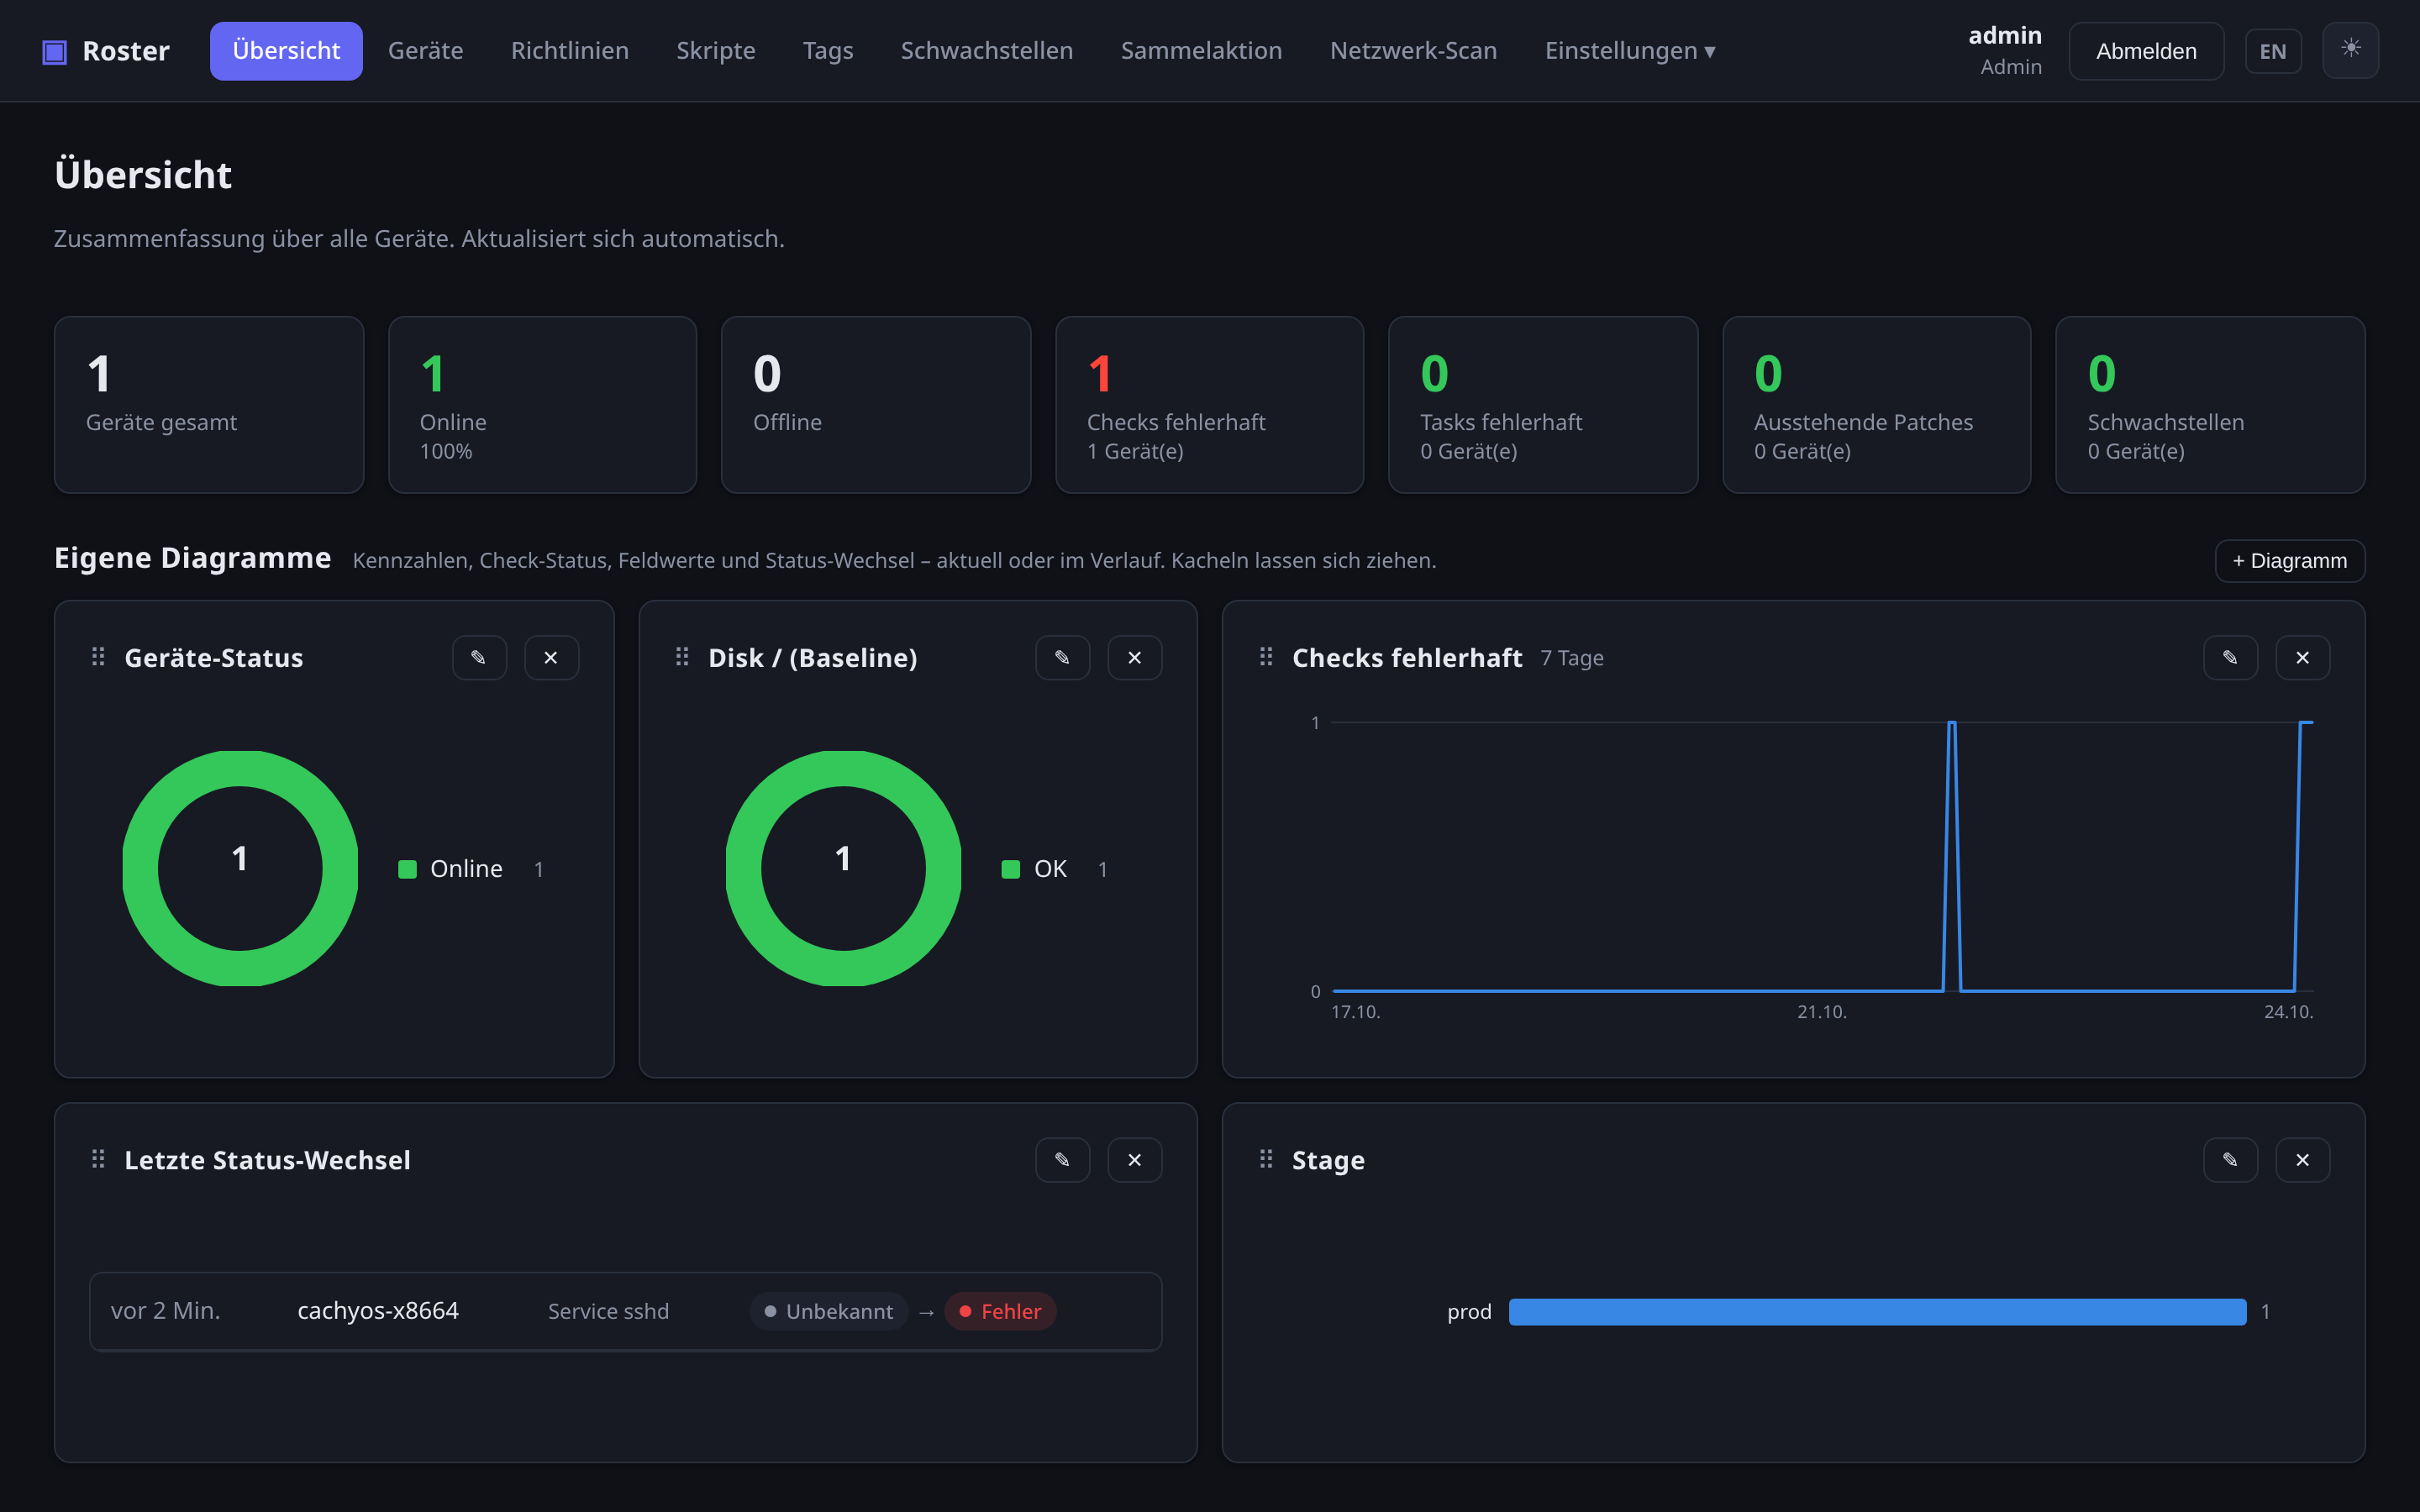Viewport: 2420px width, 1512px height.
Task: Click the Abmelden button
Action: (2146, 51)
